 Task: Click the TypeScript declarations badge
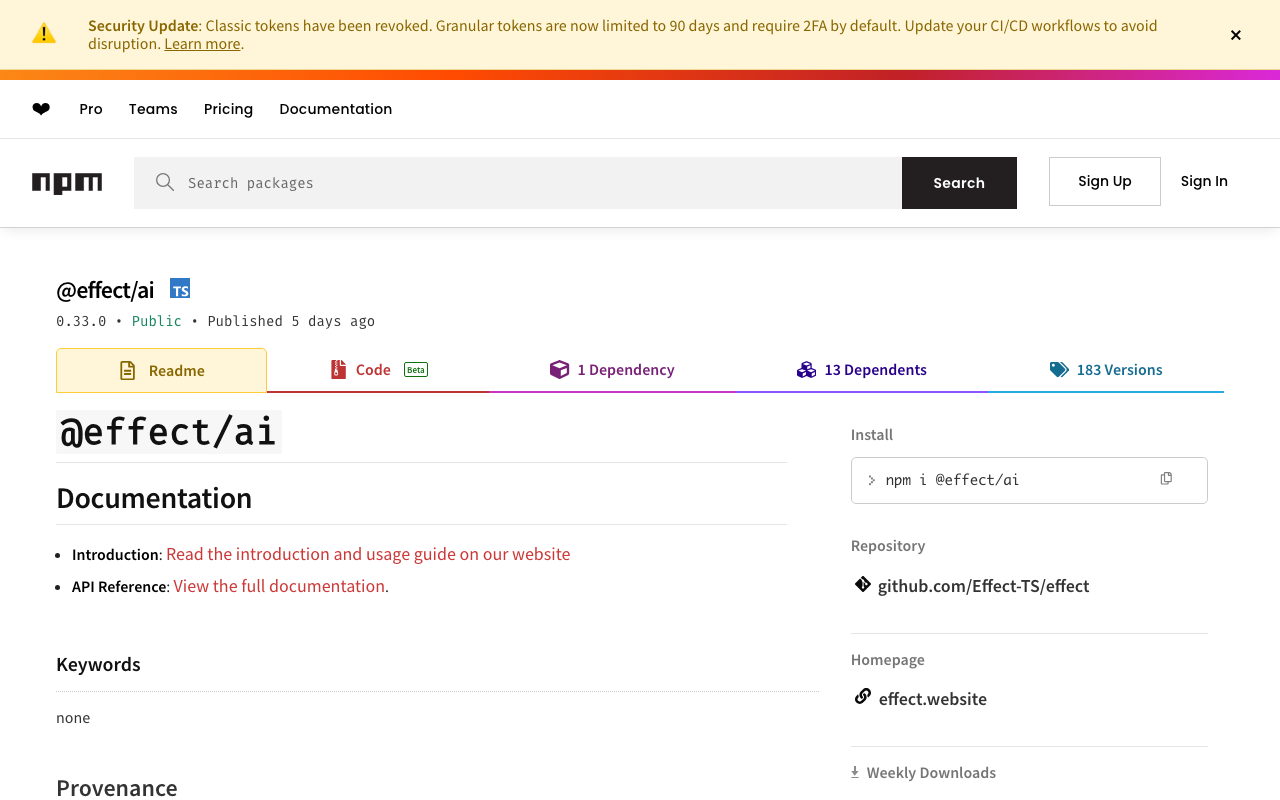click(180, 289)
